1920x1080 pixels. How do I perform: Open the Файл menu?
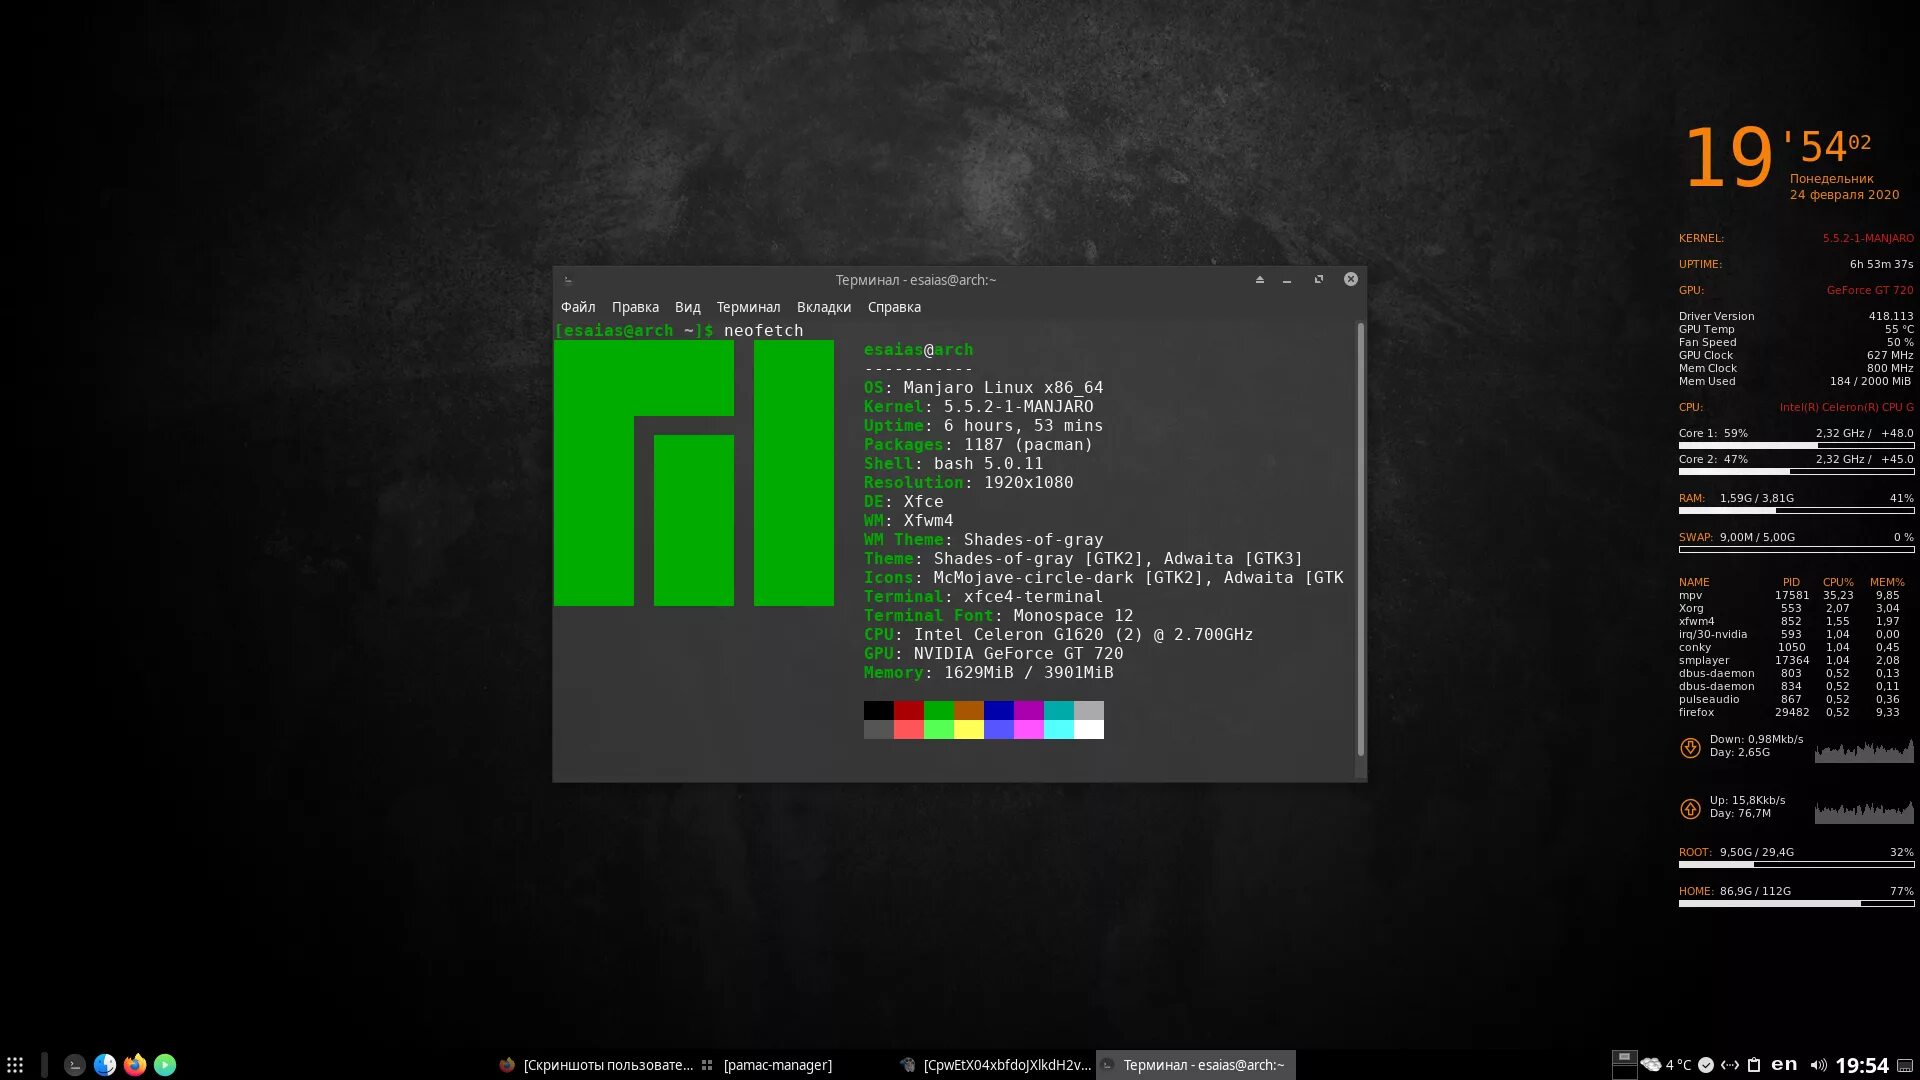pos(578,307)
